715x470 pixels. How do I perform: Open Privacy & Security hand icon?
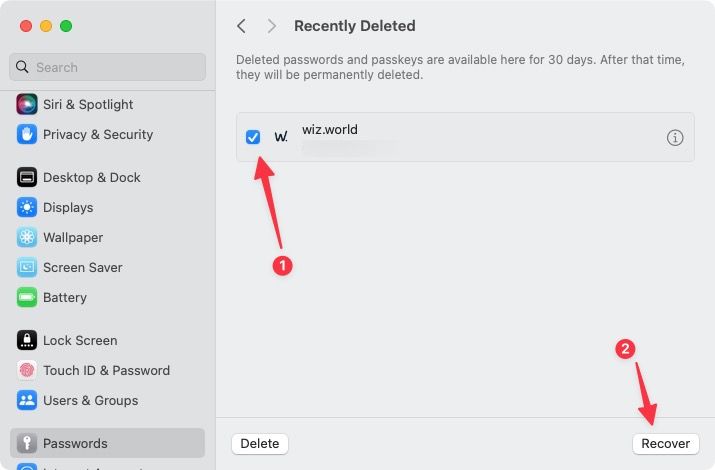coord(27,134)
